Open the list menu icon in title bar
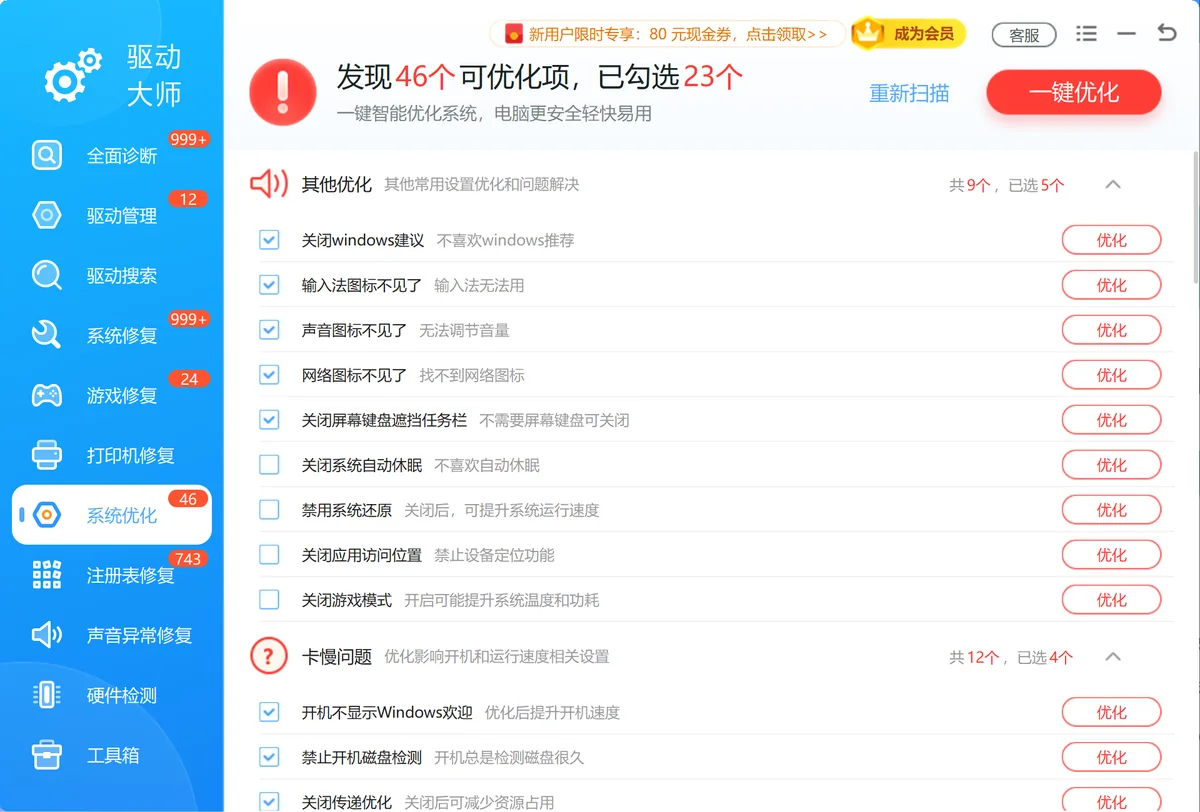Image resolution: width=1200 pixels, height=812 pixels. tap(1086, 34)
